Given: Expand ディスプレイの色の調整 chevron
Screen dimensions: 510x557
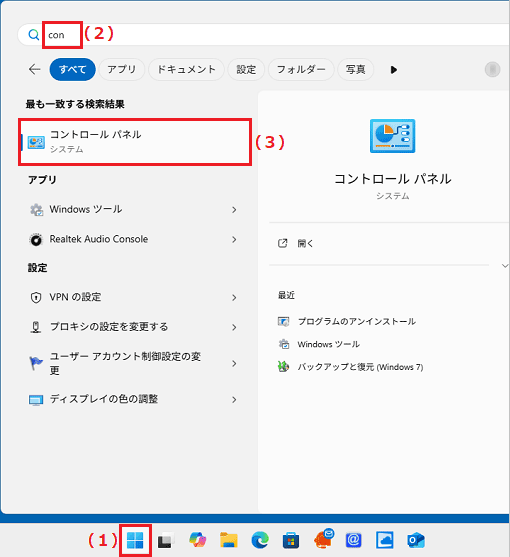Looking at the screenshot, I should (x=234, y=400).
